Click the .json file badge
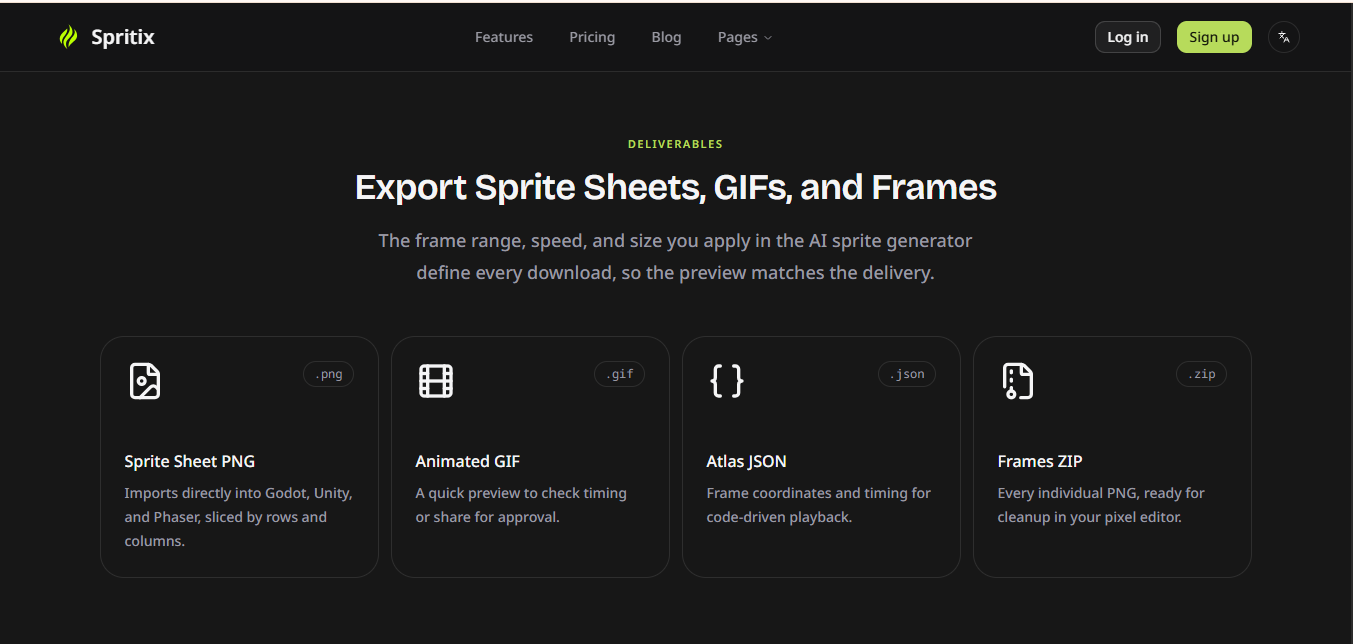Viewport: 1353px width, 644px height. point(907,374)
